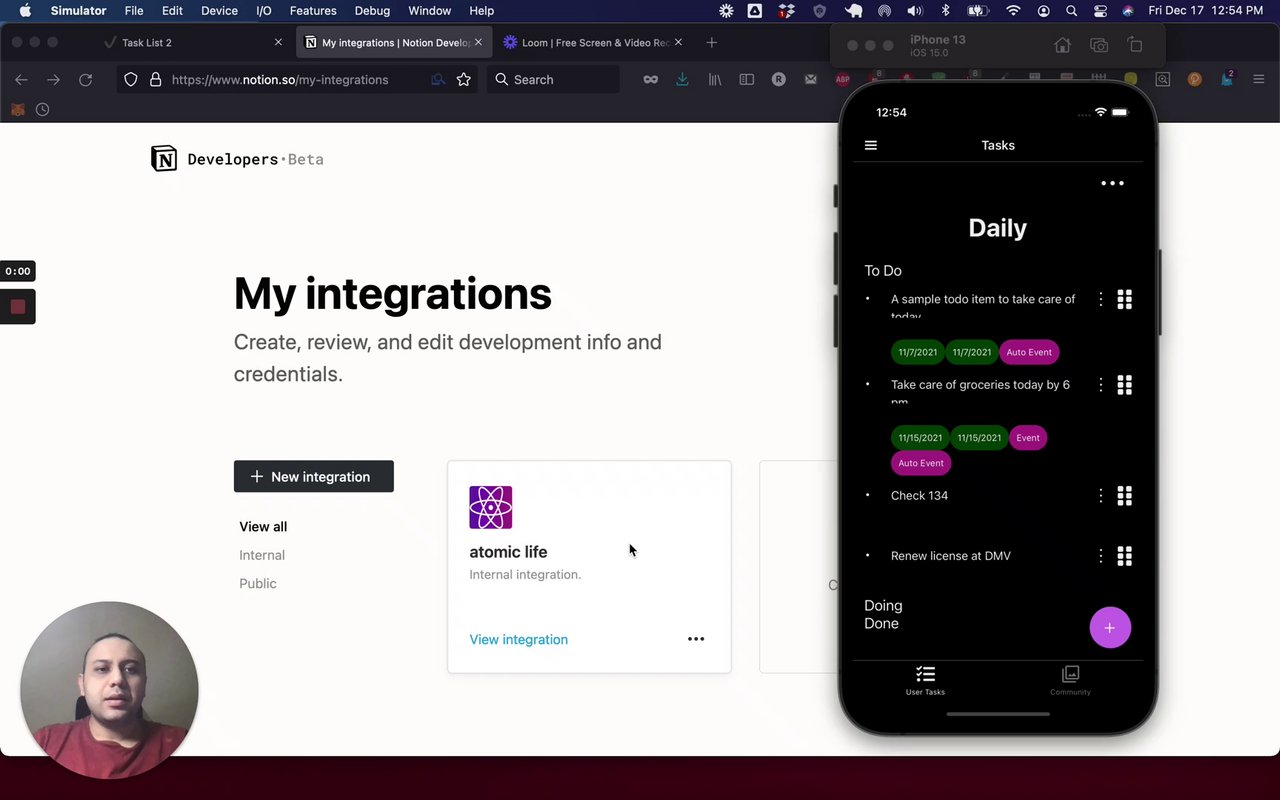Open the Firefox application menu

coord(1259,80)
